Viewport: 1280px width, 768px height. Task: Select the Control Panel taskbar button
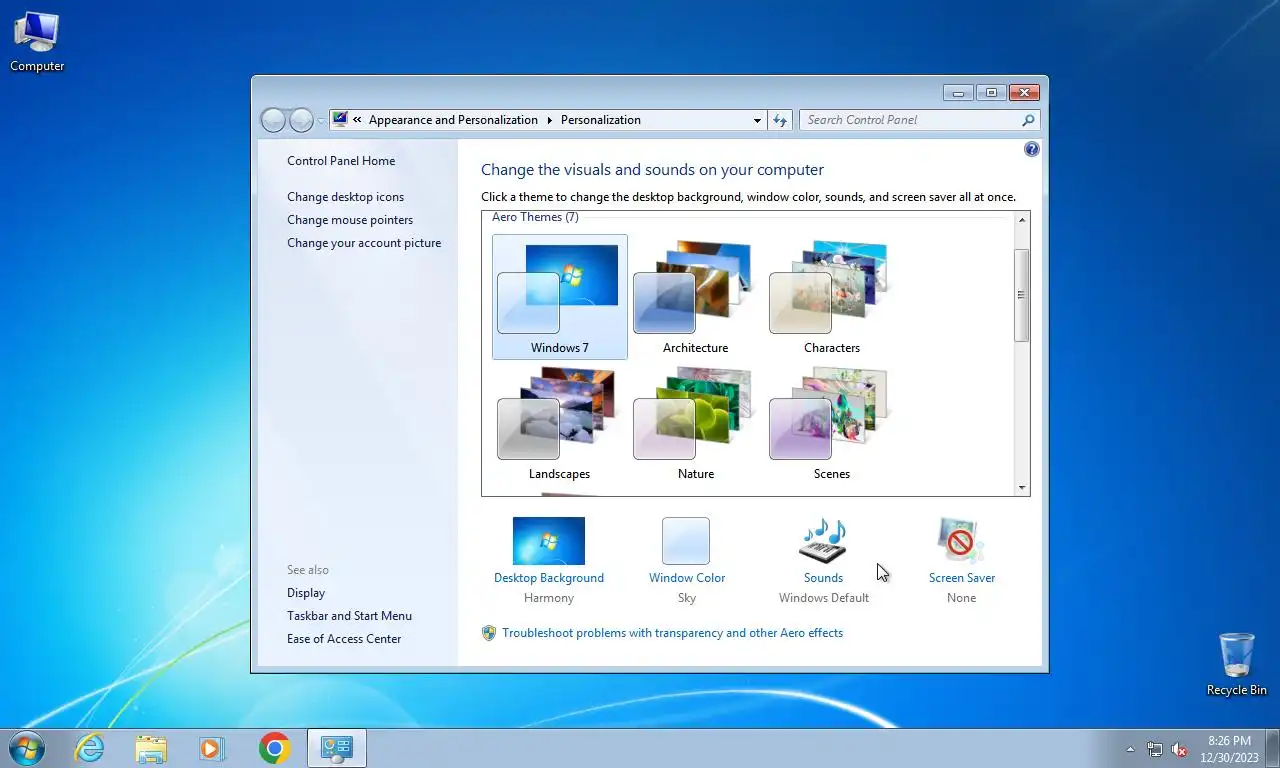coord(336,748)
